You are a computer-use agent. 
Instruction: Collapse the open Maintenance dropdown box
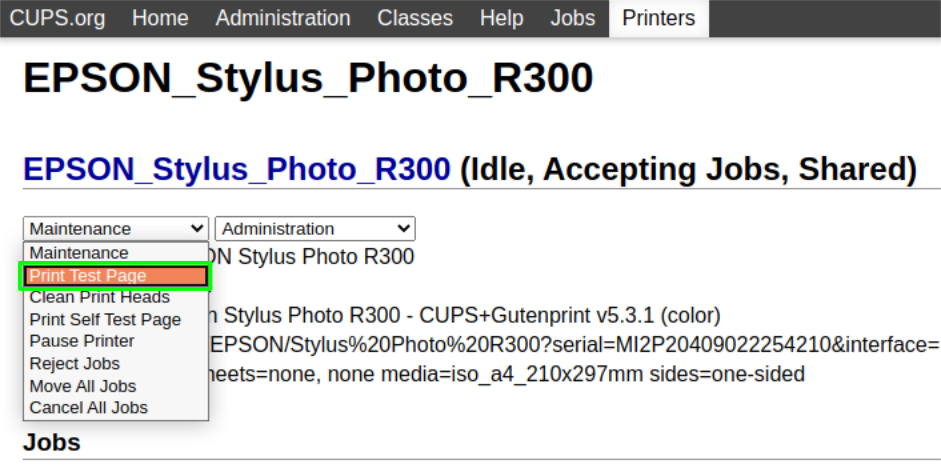point(116,229)
